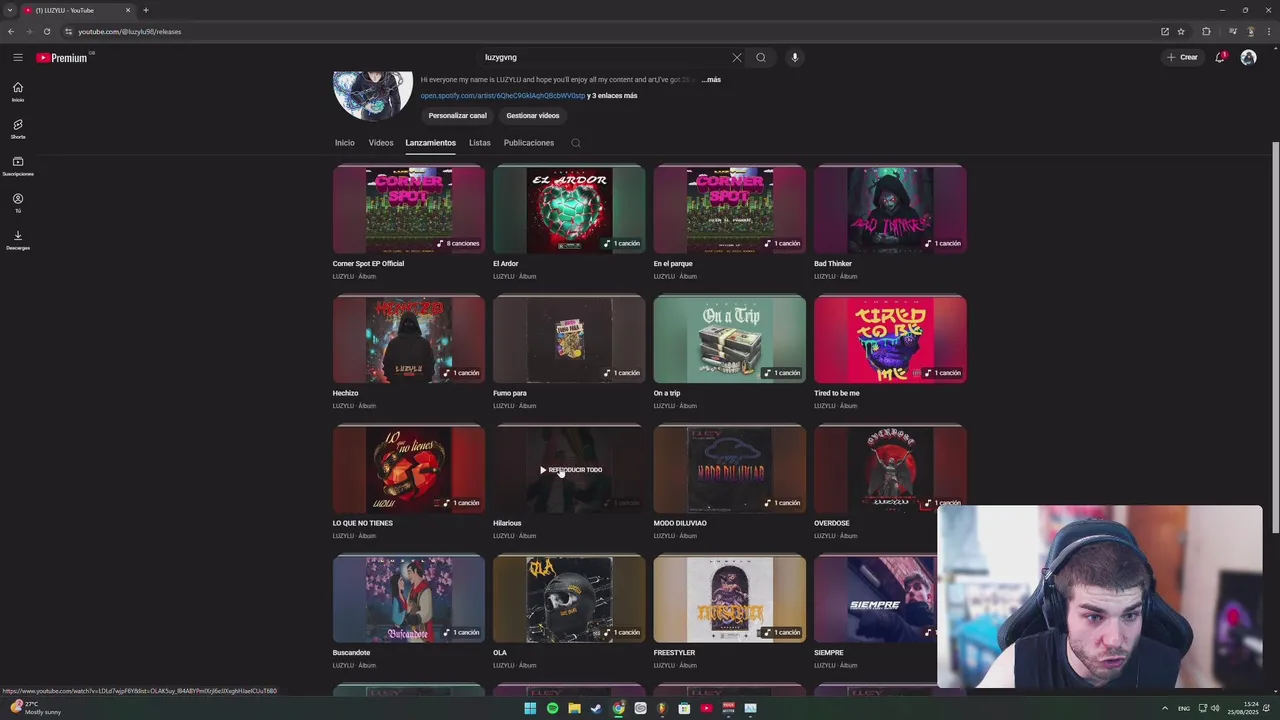Switch to the Listas channel tab
Image resolution: width=1280 pixels, height=720 pixels.
click(480, 143)
